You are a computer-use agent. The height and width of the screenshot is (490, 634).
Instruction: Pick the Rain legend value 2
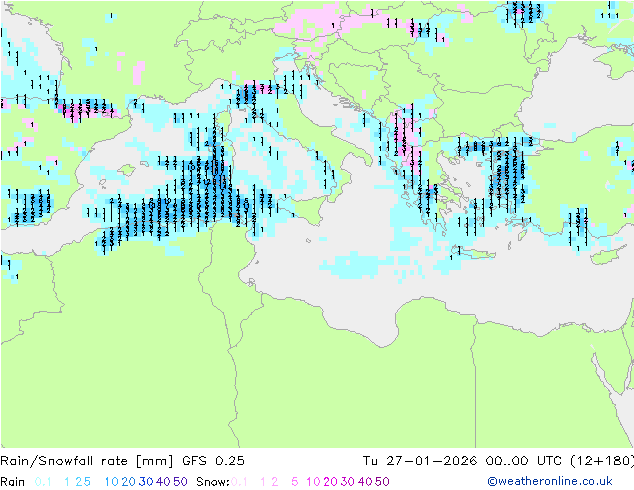click(78, 482)
